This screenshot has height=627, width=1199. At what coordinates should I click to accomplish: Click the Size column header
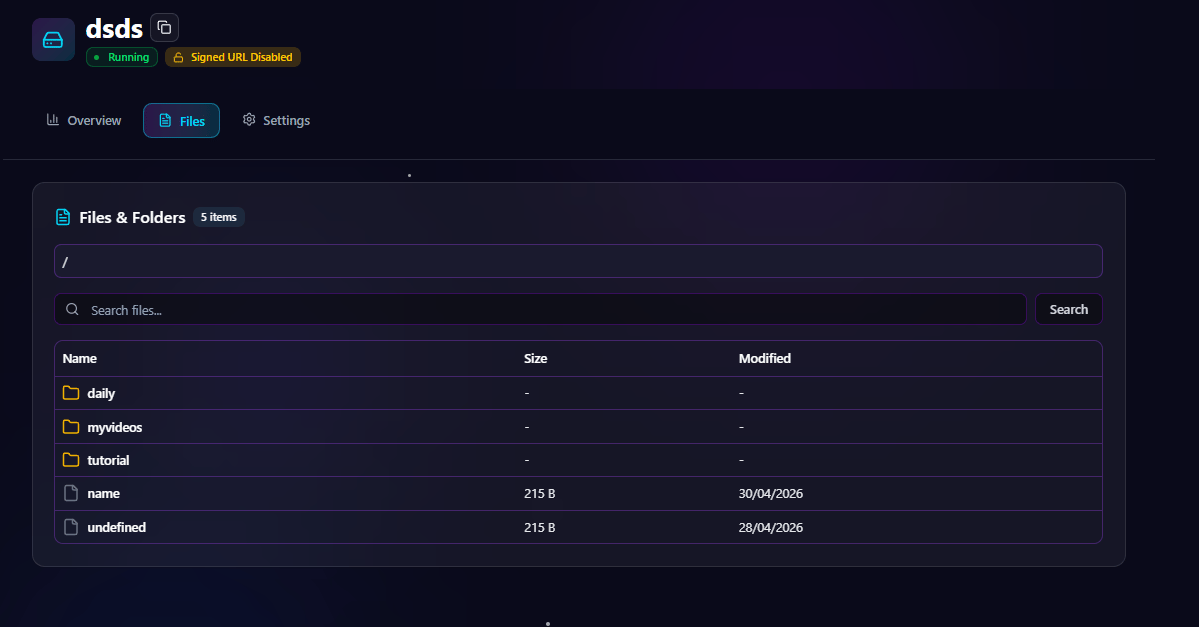click(x=535, y=359)
